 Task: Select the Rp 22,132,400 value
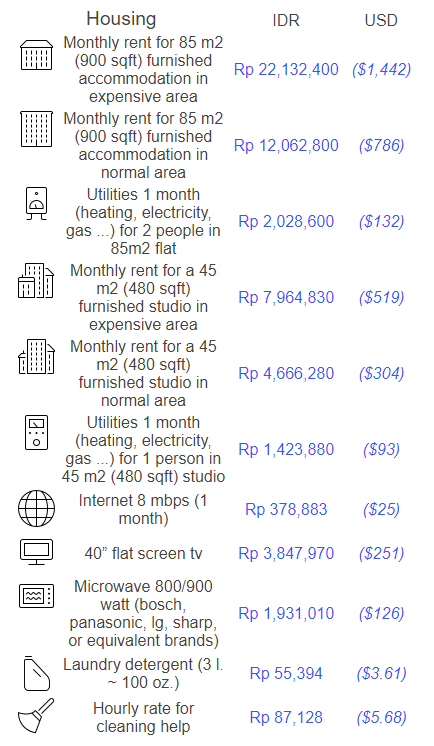(x=286, y=69)
